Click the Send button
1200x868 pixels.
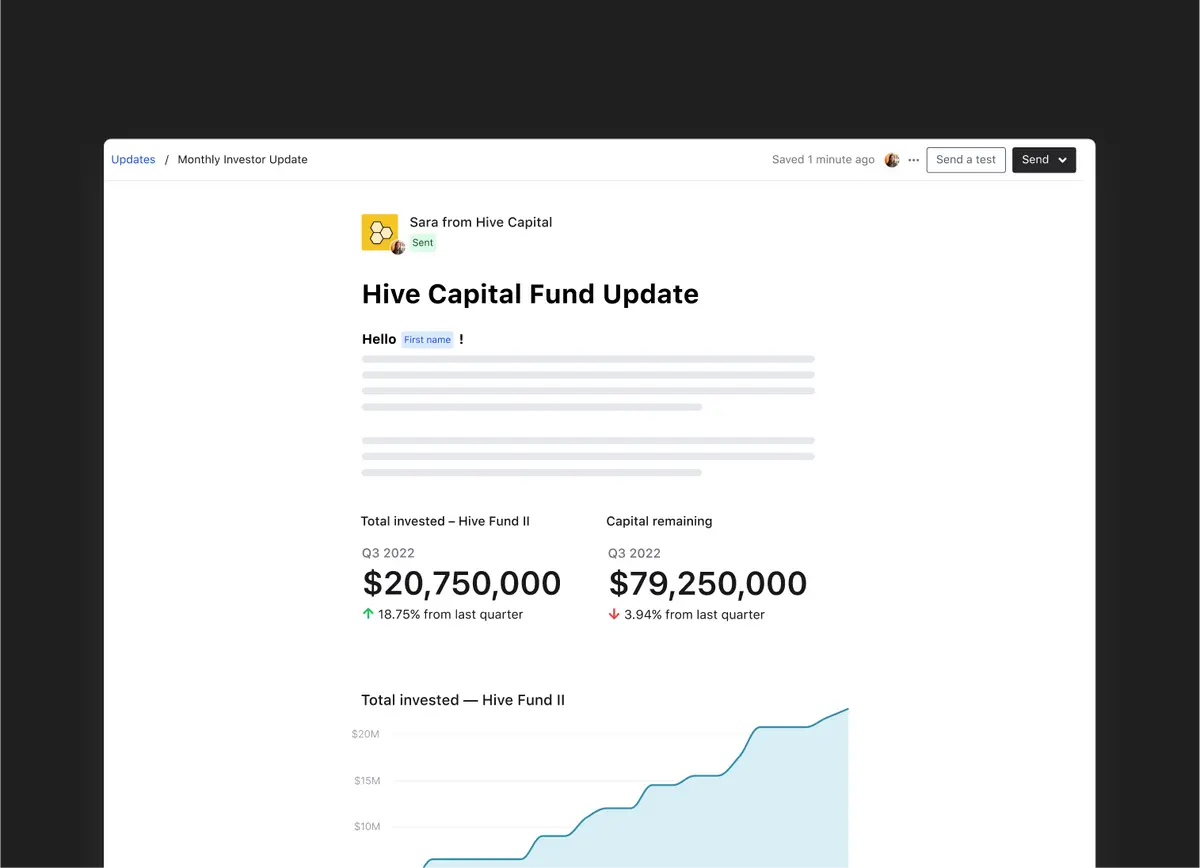(x=1044, y=160)
